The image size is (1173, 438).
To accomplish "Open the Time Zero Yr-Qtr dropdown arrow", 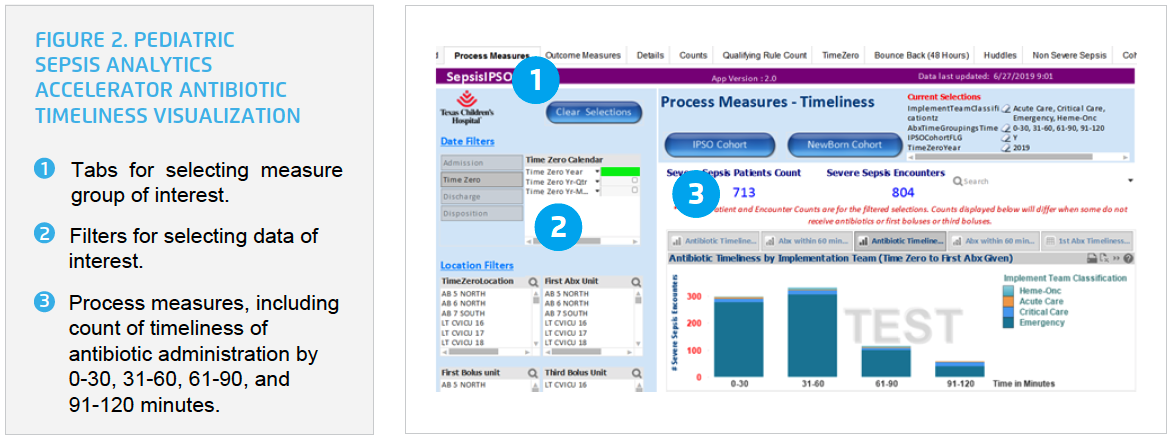I will click(598, 180).
